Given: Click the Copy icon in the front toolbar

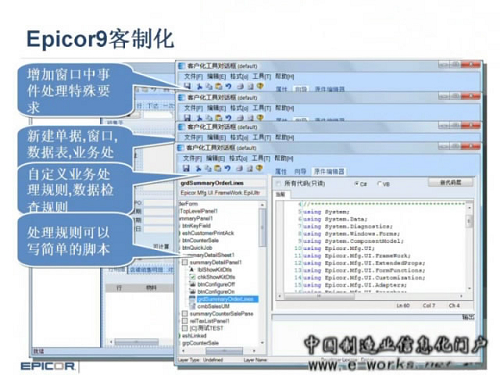Looking at the screenshot, I should (x=208, y=169).
